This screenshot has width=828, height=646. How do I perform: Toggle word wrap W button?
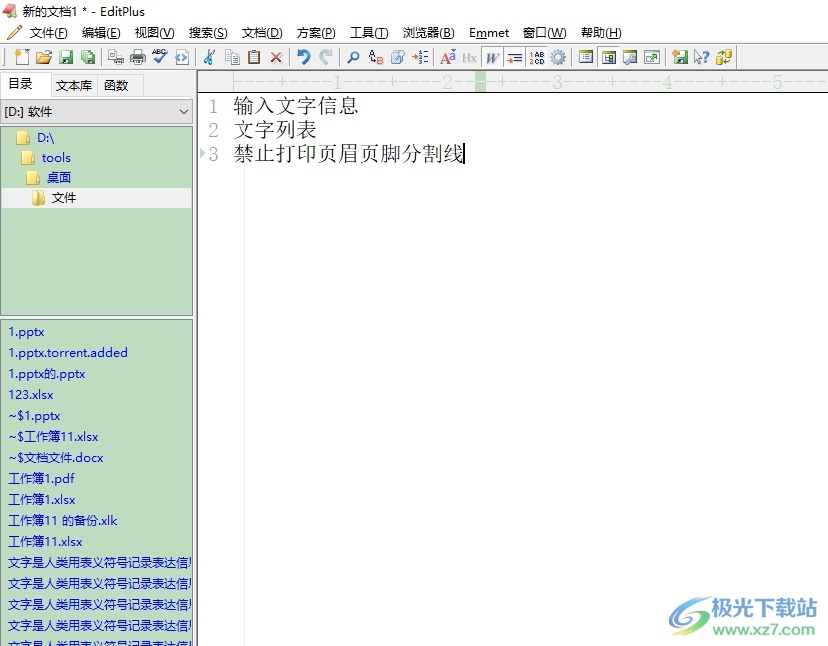[x=492, y=57]
